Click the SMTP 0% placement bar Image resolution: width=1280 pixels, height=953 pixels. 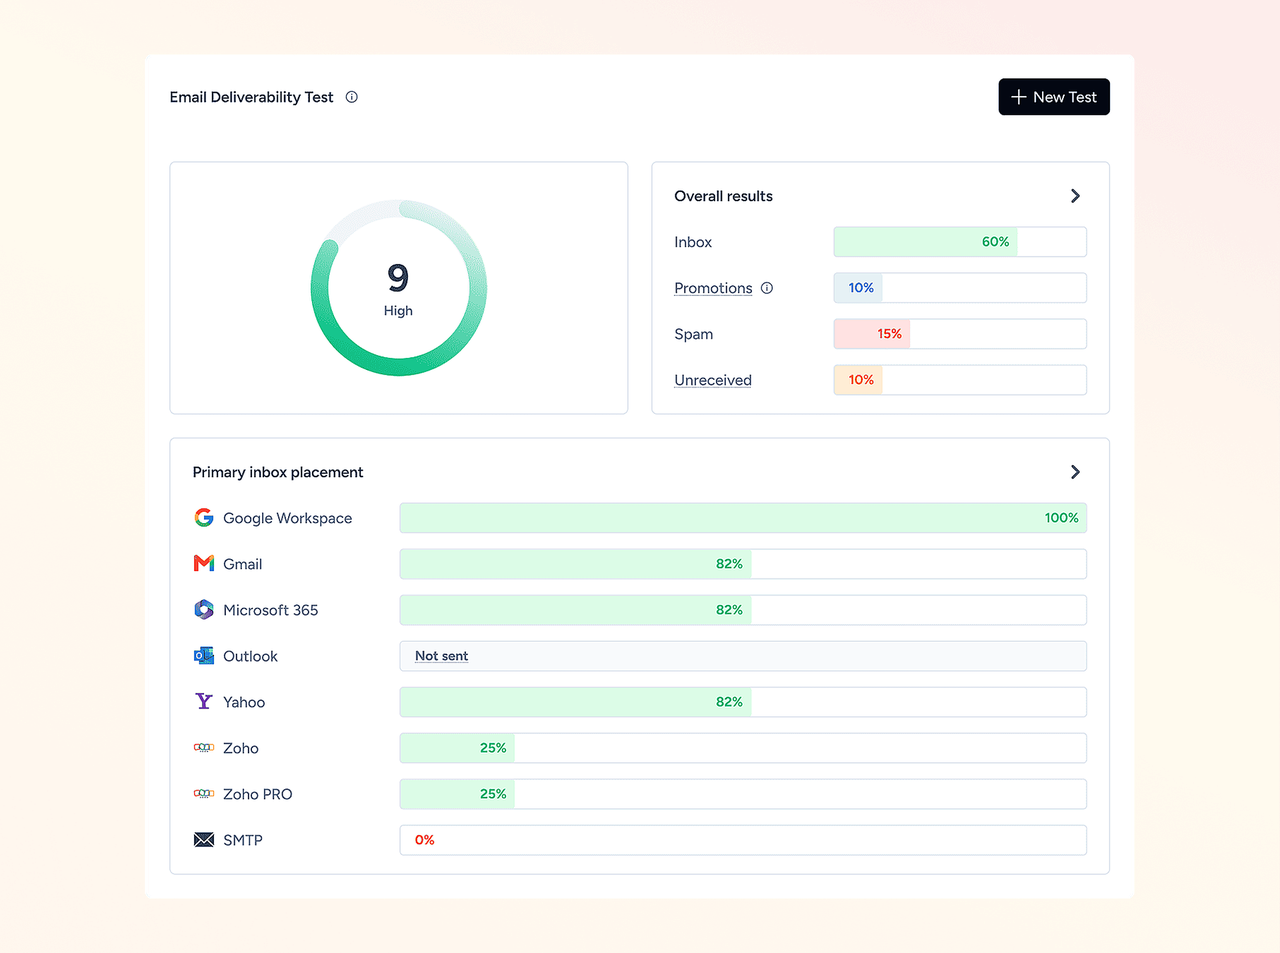click(x=743, y=840)
